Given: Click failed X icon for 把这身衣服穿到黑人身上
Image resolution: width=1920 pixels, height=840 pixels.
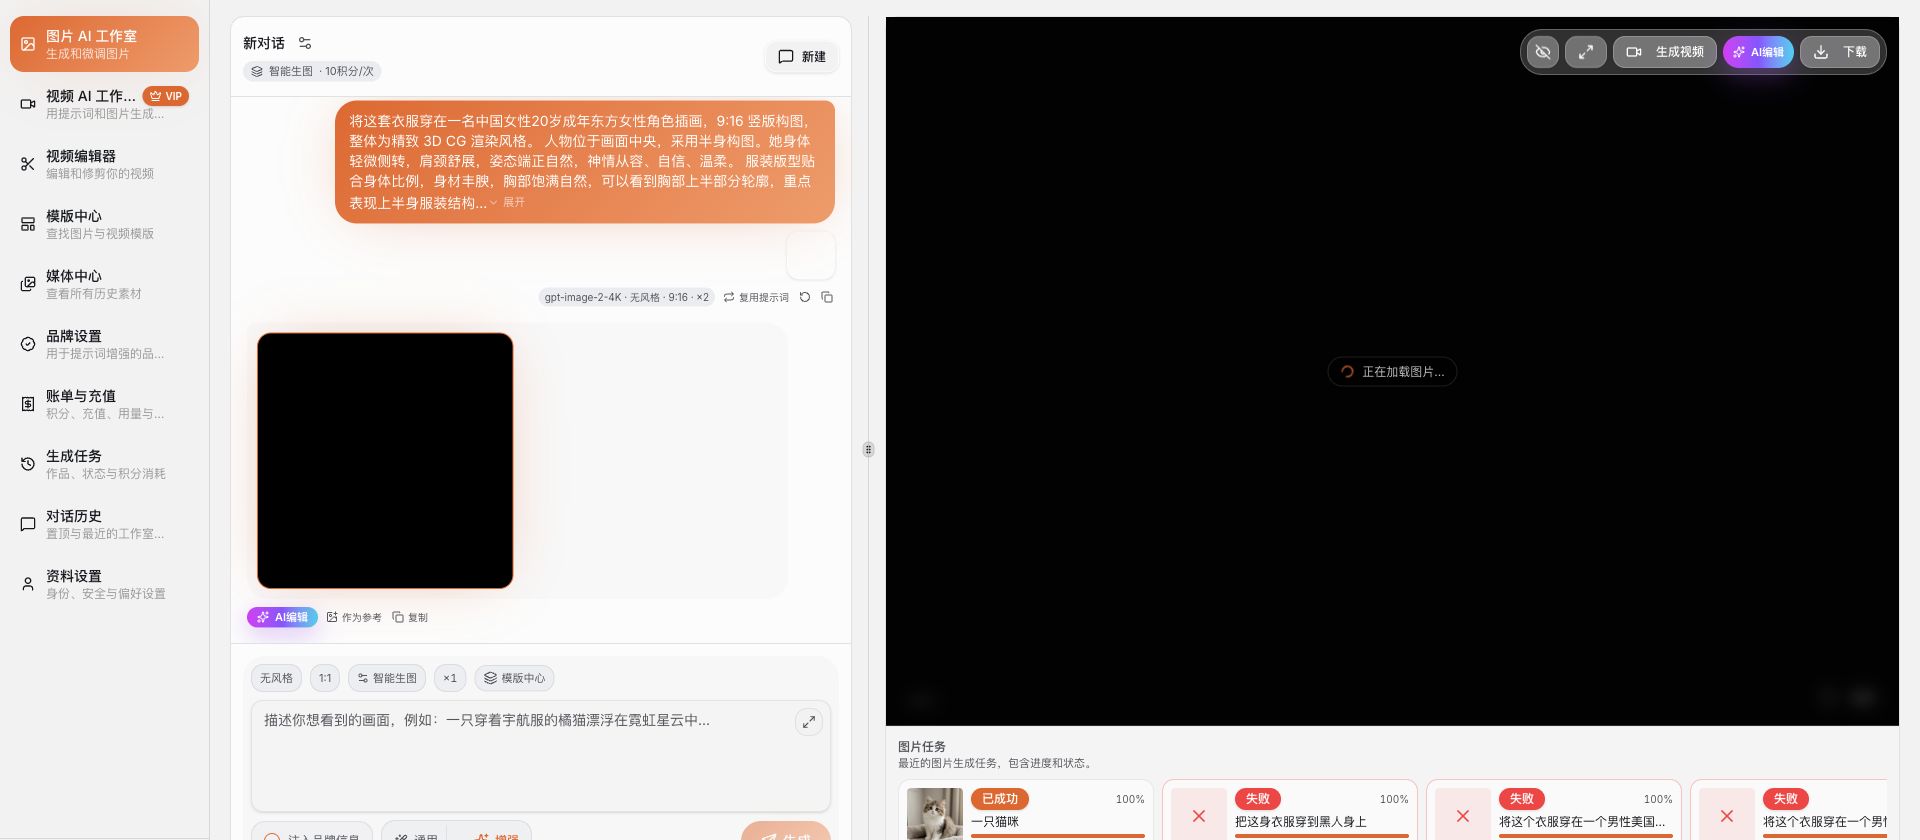Looking at the screenshot, I should click(x=1199, y=816).
